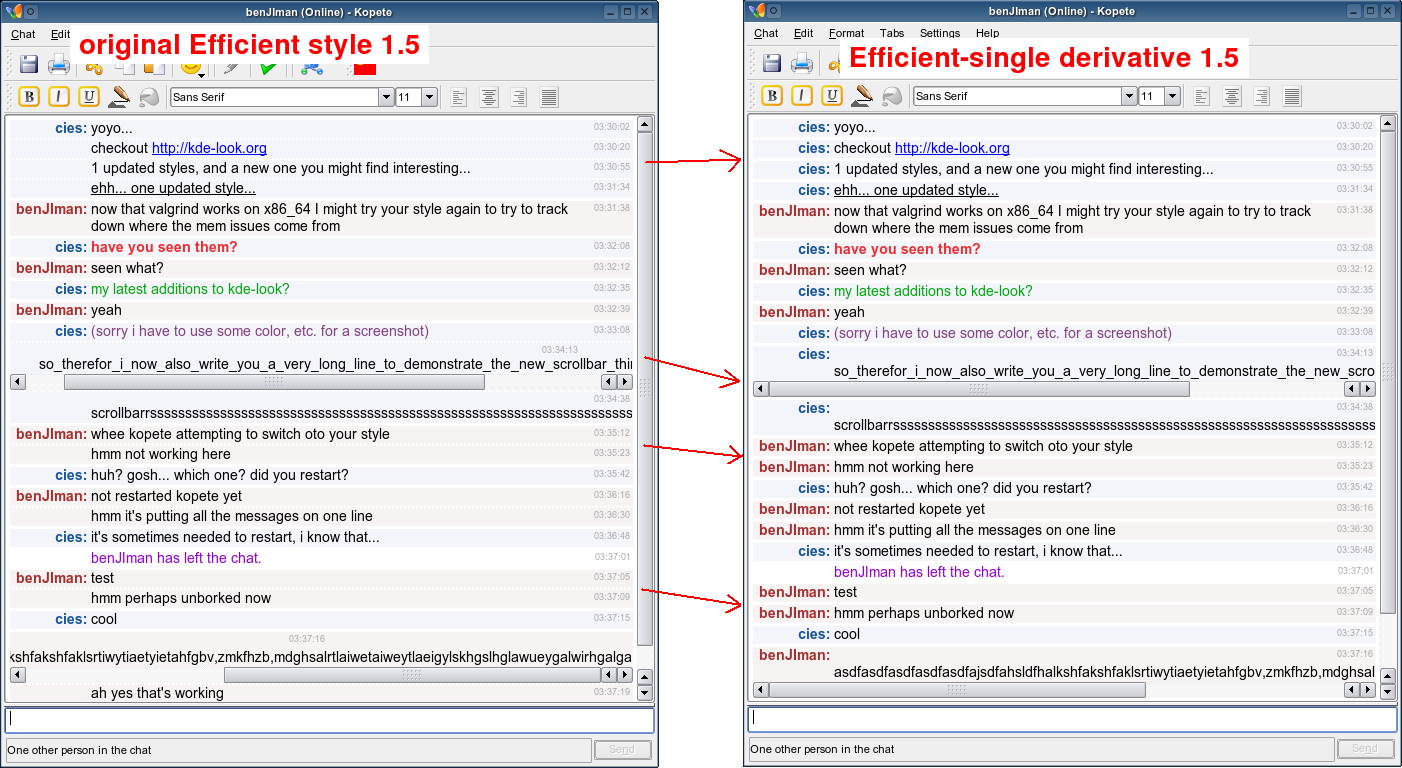Pick background color bucket icon in left window
Screen dimensions: 1402x768
[x=149, y=97]
